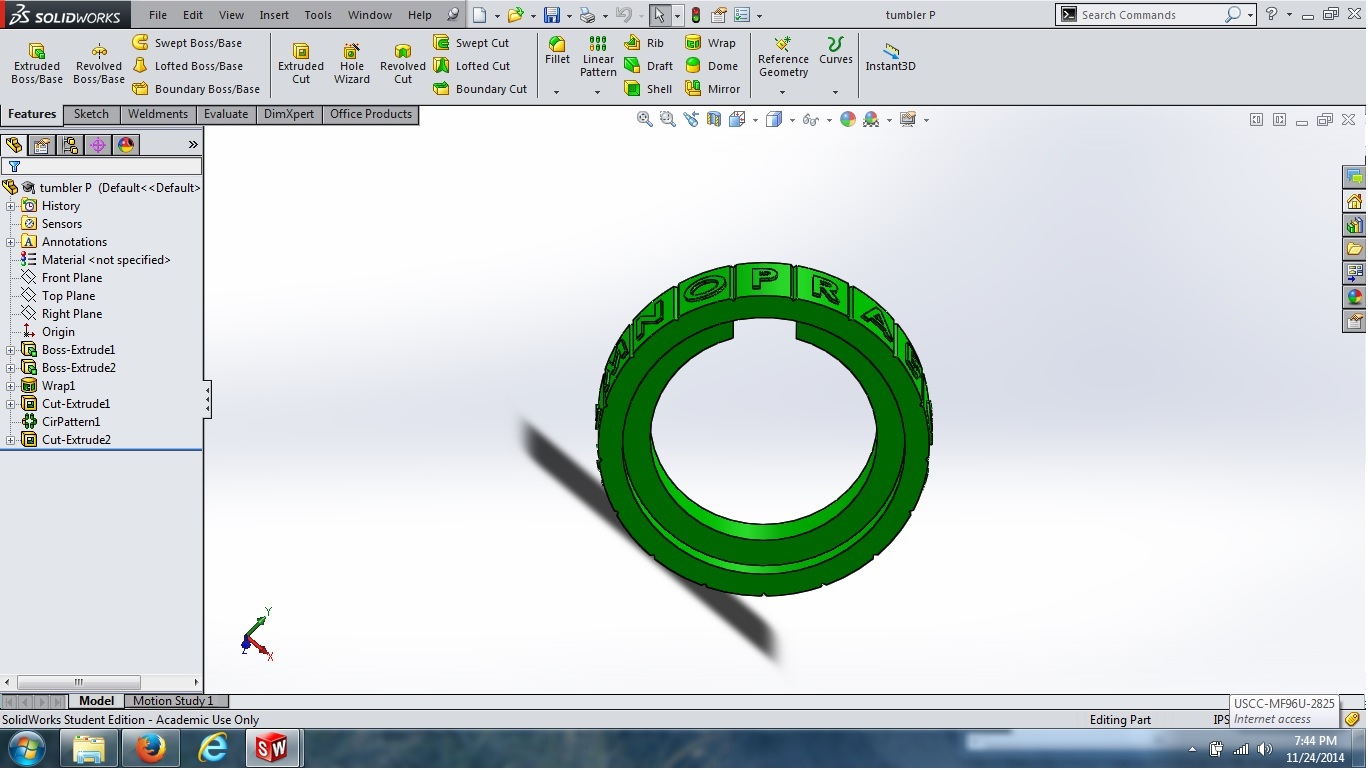Switch to the Weldments tab
Viewport: 1368px width, 770px height.
(157, 114)
